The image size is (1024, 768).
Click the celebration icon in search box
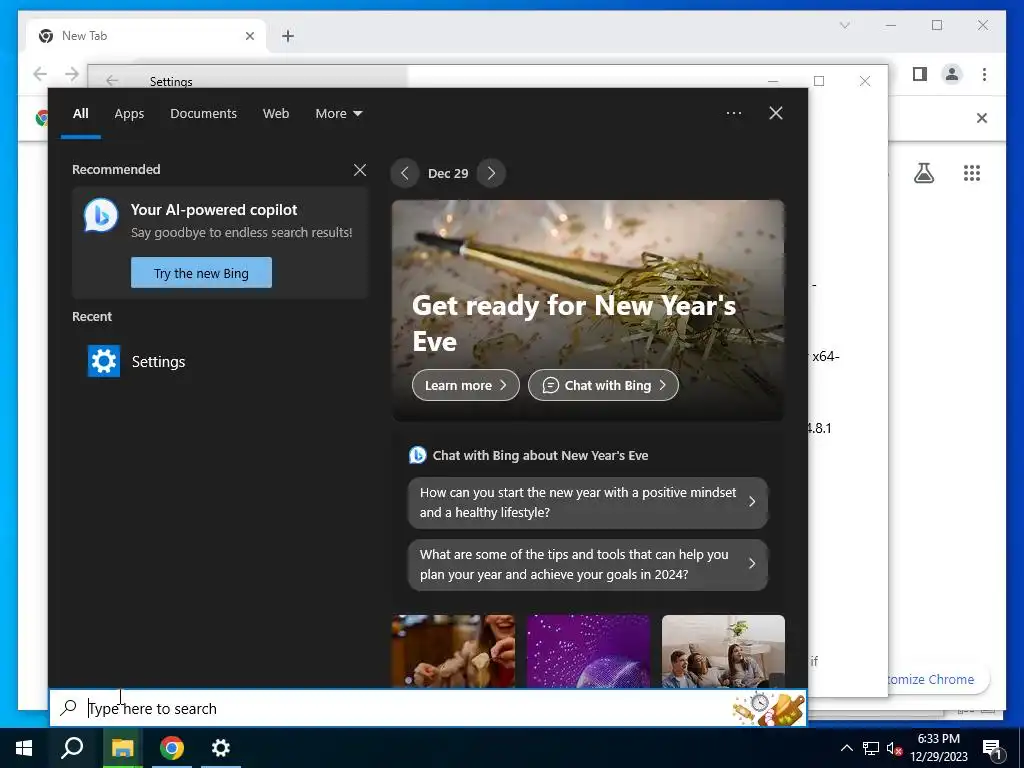769,709
